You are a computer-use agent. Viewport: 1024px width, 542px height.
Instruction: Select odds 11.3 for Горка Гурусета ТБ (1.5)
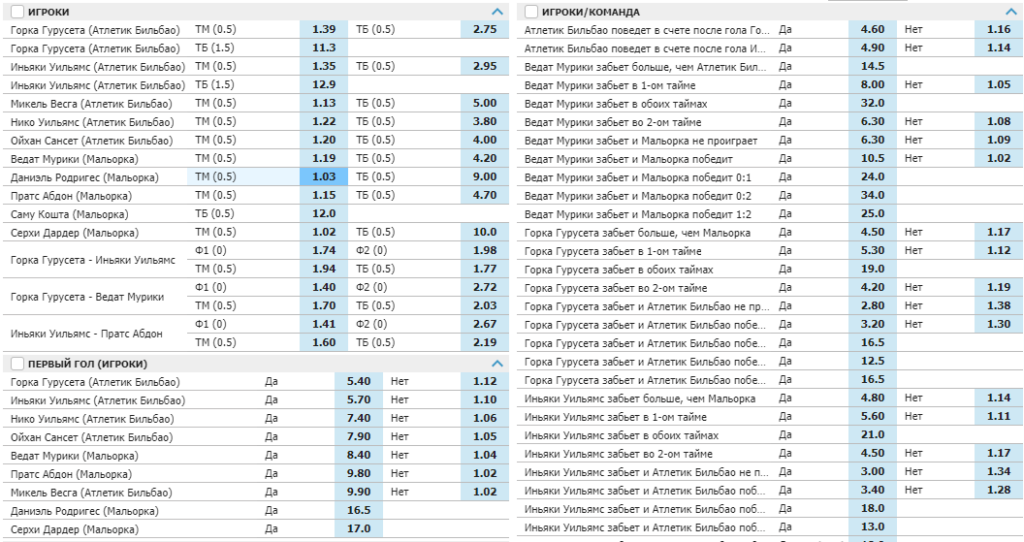(324, 48)
